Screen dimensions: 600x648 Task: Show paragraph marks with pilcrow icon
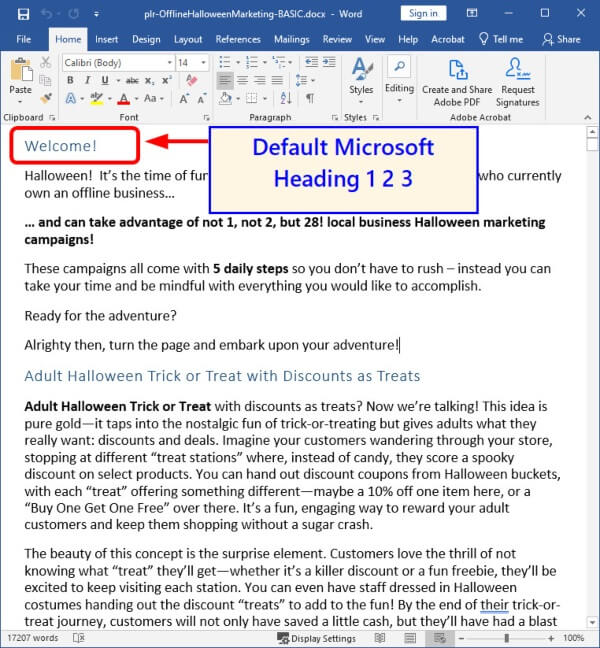coord(310,98)
